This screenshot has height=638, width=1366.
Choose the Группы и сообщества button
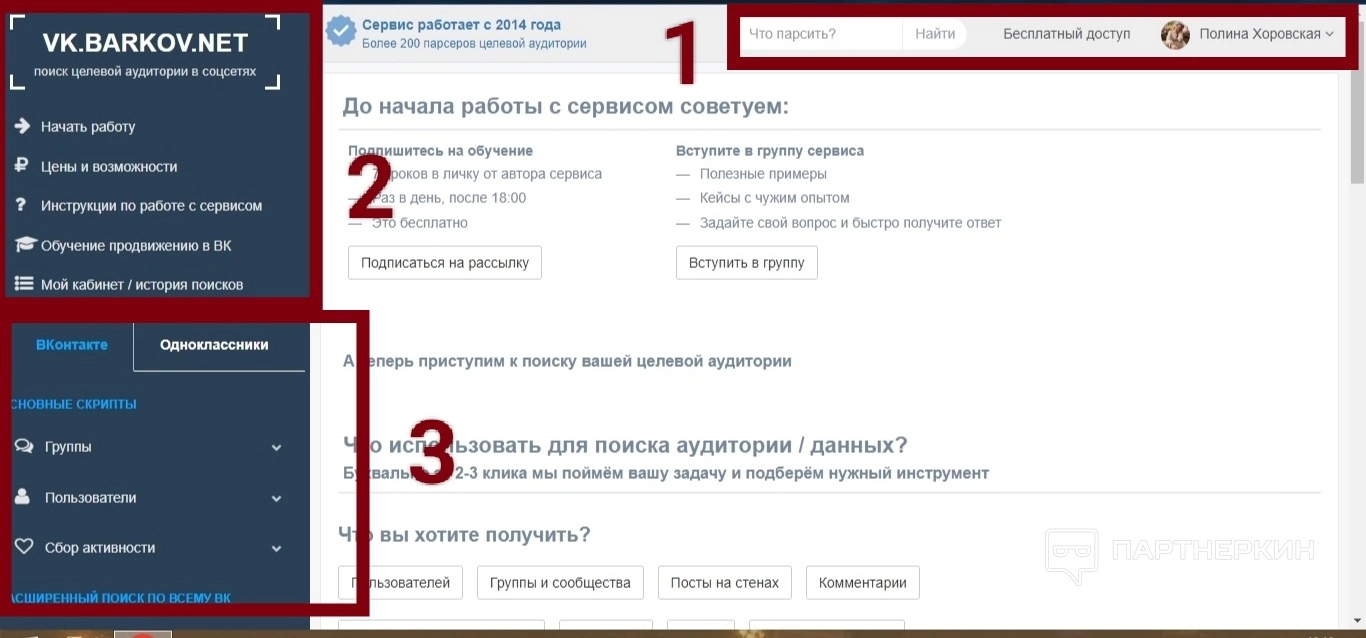point(560,583)
